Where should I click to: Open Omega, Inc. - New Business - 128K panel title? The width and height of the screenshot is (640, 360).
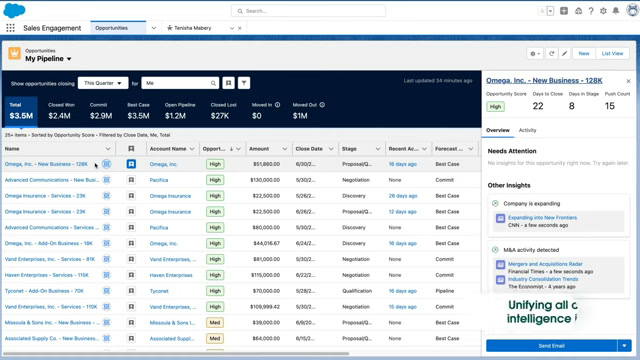(544, 81)
